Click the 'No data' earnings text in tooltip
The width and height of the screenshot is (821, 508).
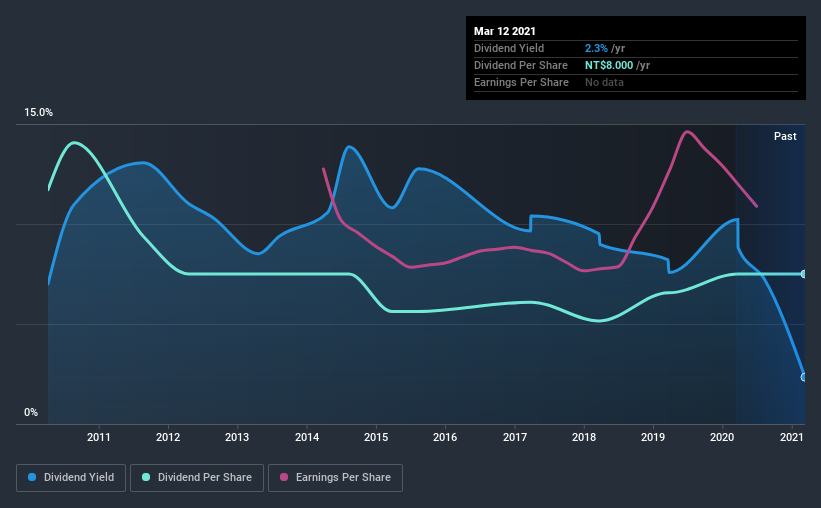pos(604,82)
